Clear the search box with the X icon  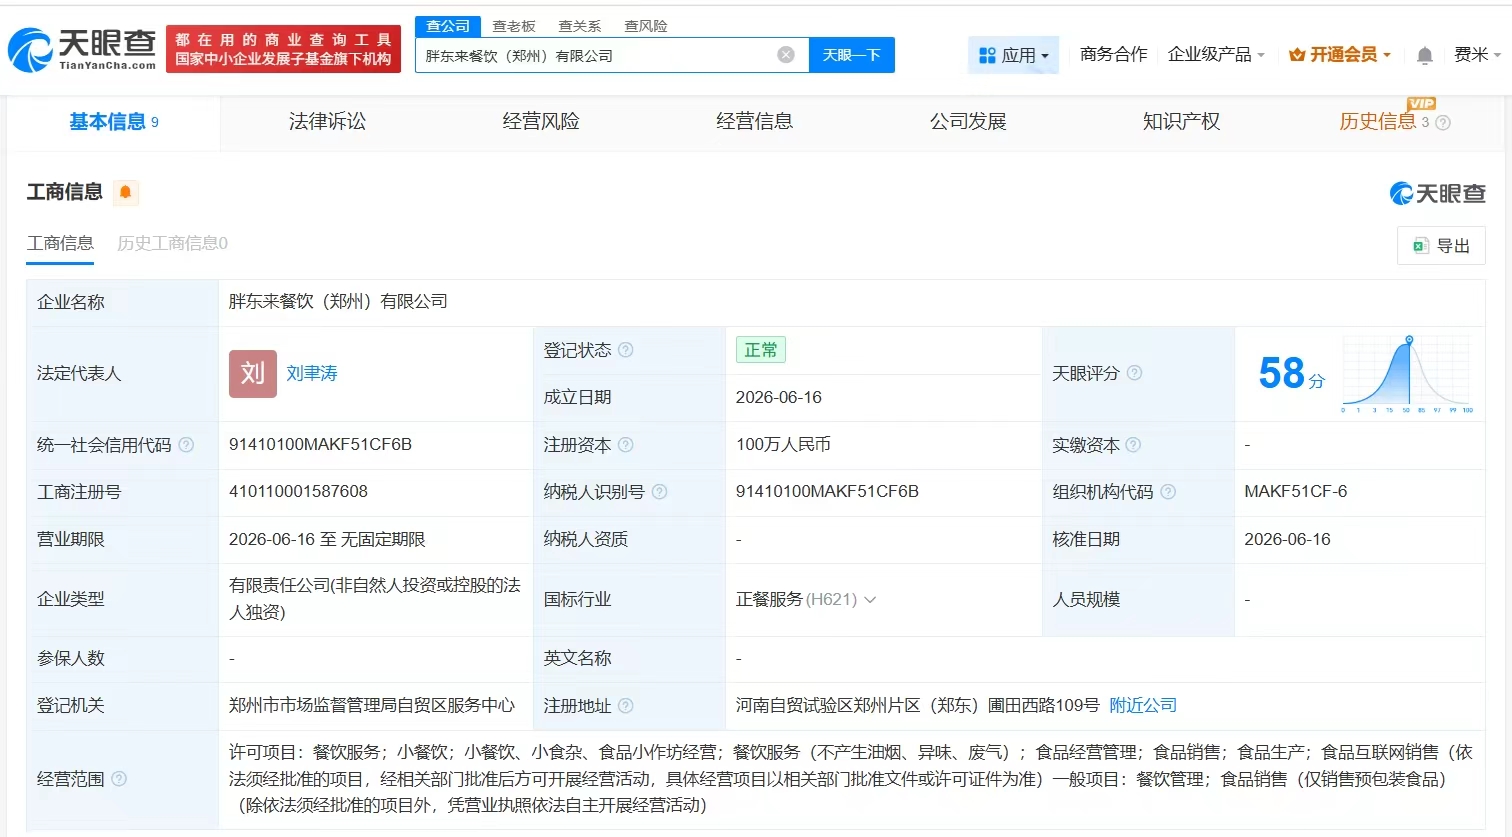(x=786, y=55)
